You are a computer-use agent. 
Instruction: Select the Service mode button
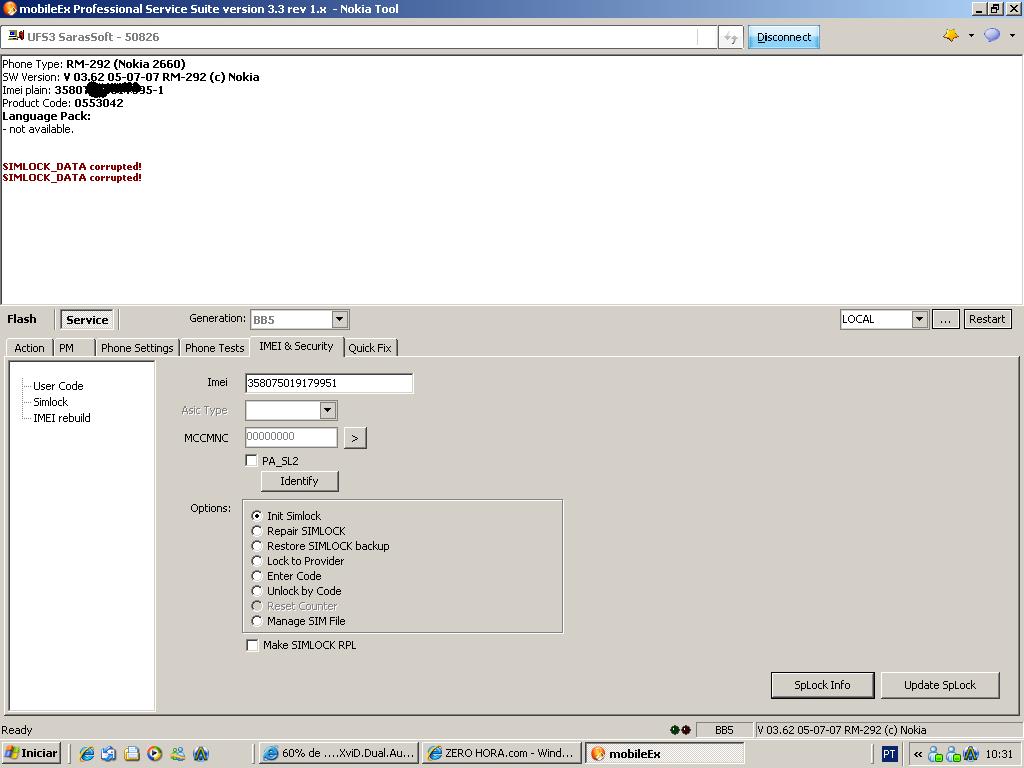point(87,320)
